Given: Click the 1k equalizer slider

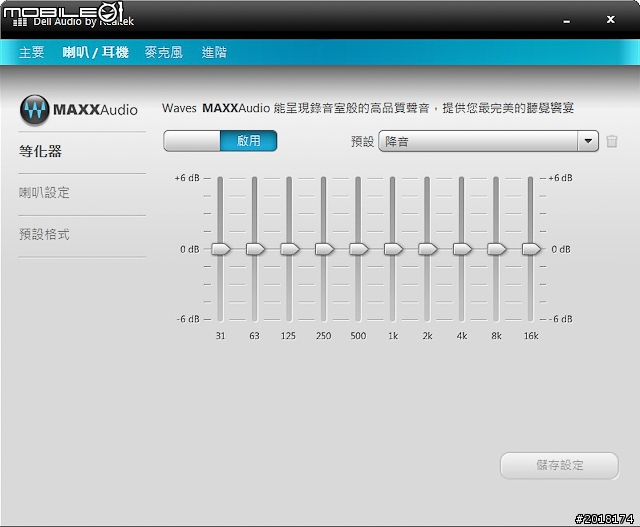Looking at the screenshot, I should [393, 249].
